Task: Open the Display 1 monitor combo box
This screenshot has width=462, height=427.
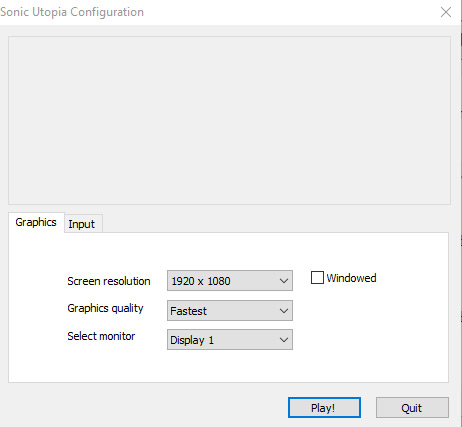Action: click(230, 340)
